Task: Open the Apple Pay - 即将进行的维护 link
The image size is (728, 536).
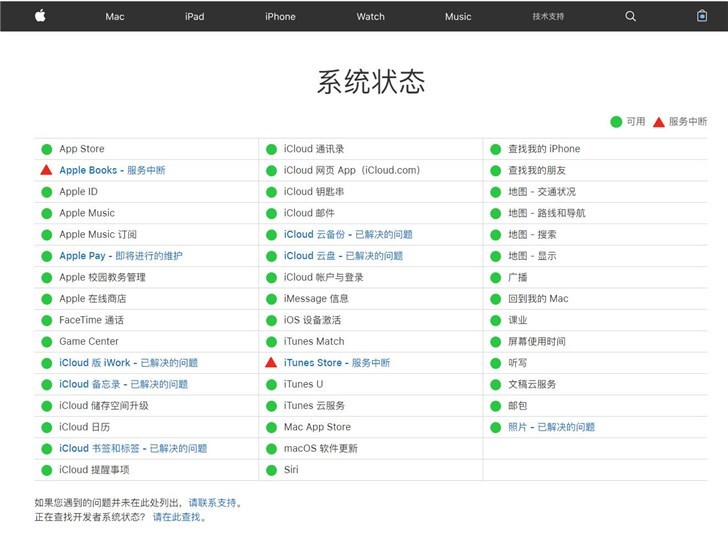Action: click(121, 256)
